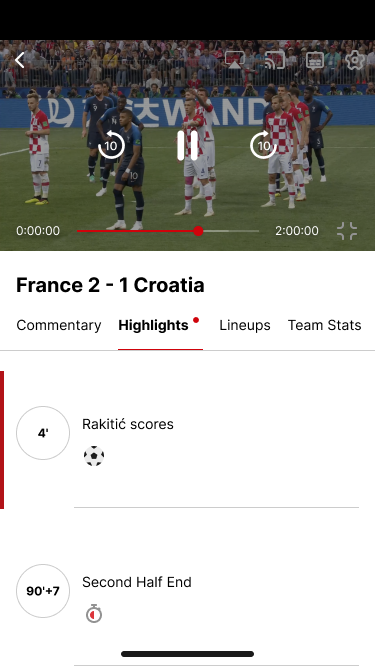This screenshot has height=667, width=375.
Task: Click the soccer ball goal icon
Action: pos(94,456)
